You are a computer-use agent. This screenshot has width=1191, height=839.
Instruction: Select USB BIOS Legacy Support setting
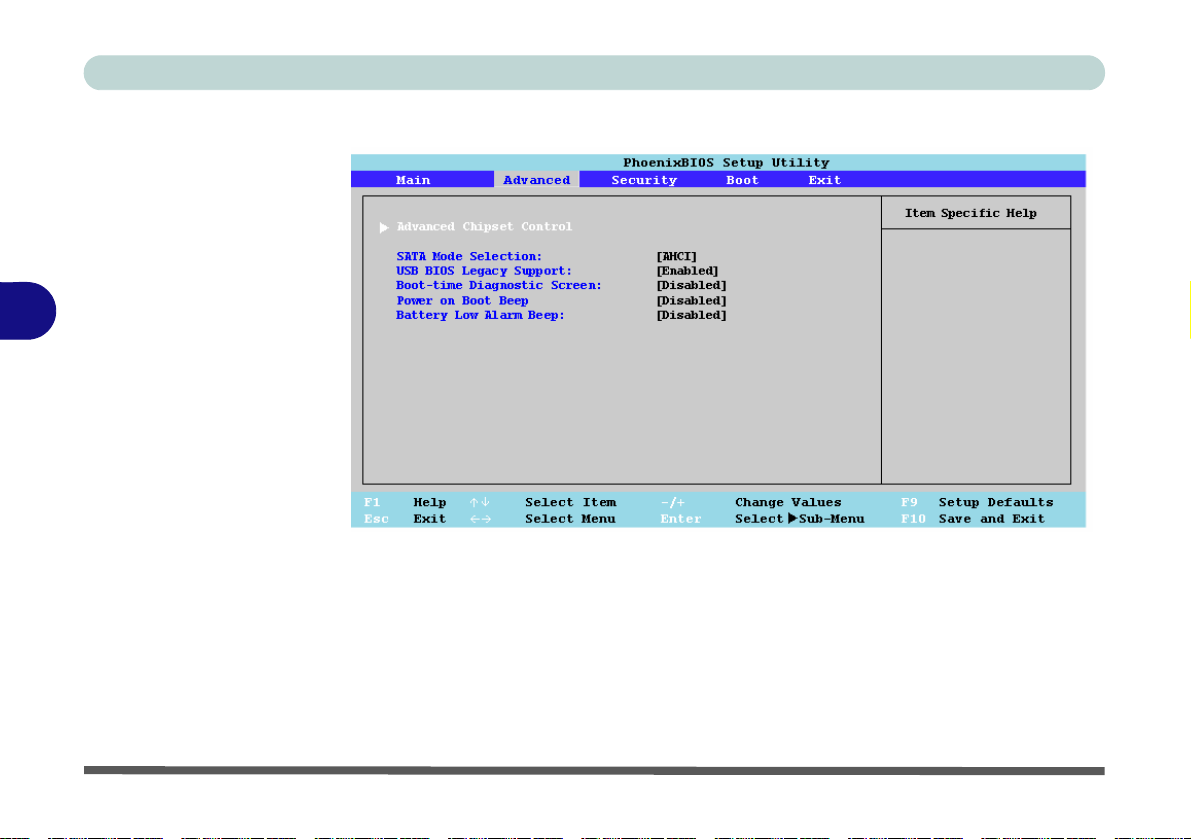[484, 271]
